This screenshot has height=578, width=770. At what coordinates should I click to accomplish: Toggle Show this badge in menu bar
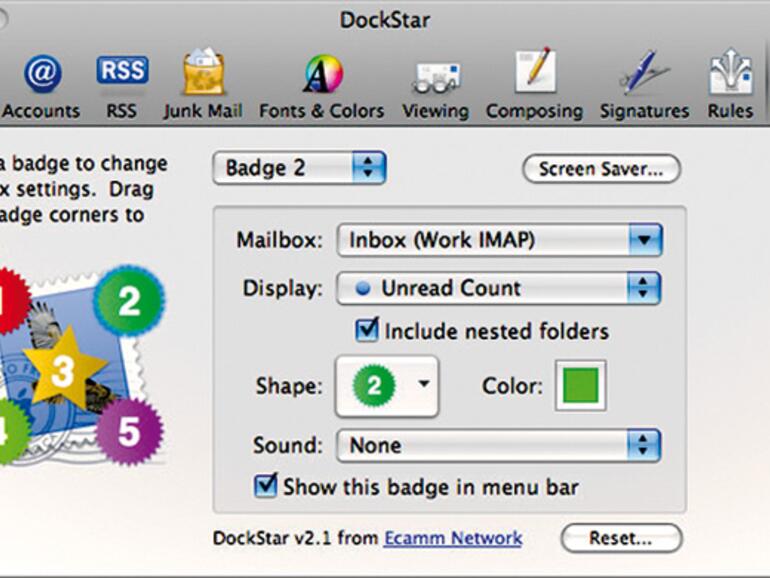click(266, 486)
